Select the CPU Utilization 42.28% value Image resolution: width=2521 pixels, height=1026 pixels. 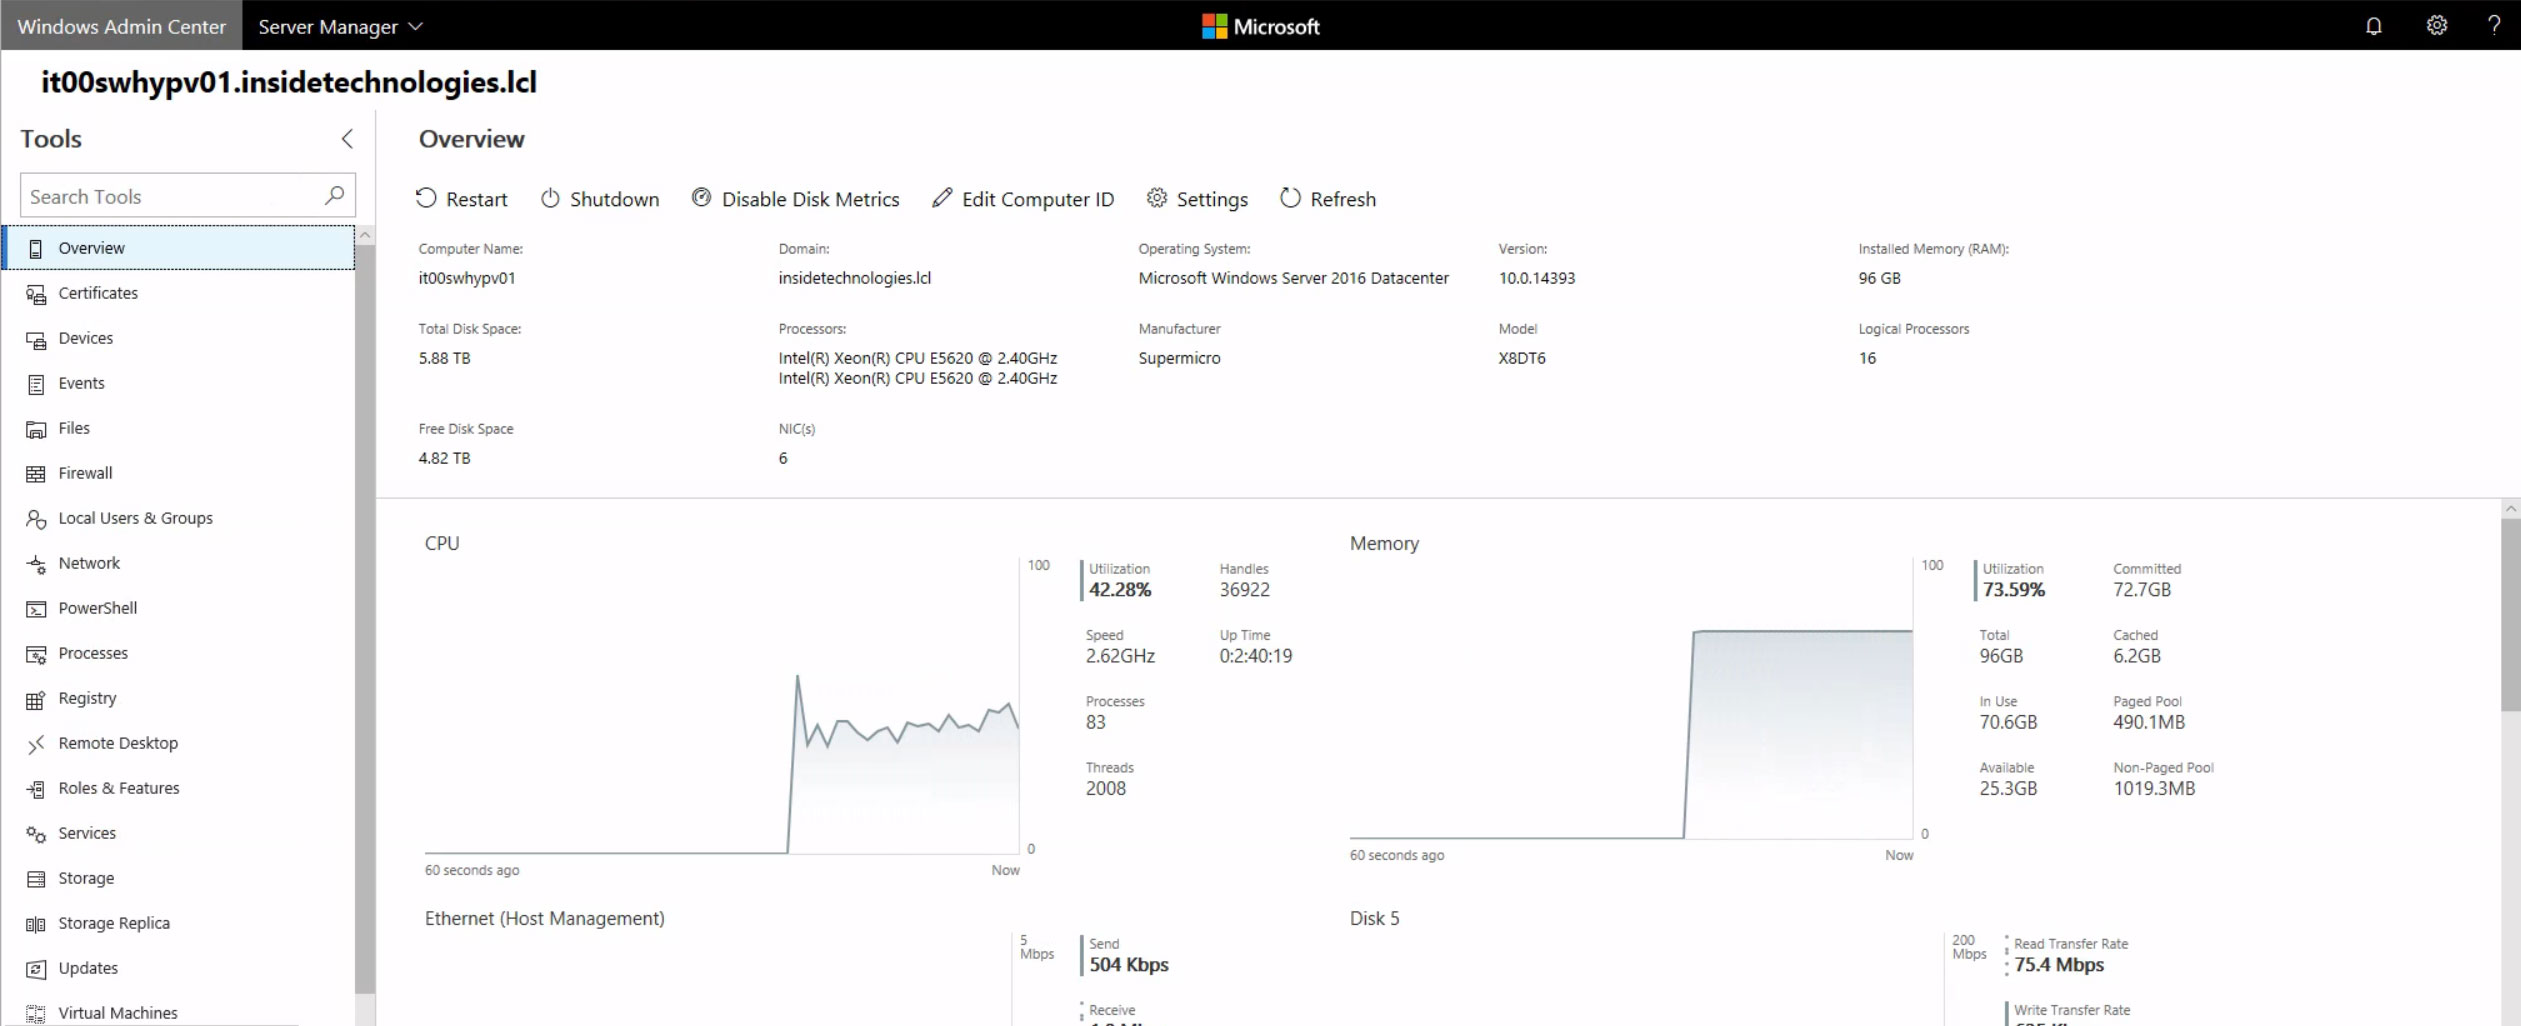1120,590
